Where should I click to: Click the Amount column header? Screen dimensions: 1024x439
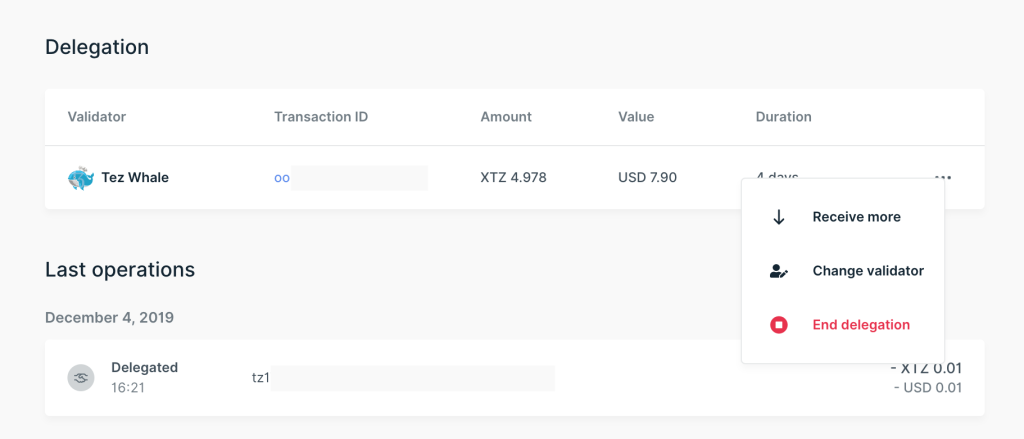tap(506, 117)
